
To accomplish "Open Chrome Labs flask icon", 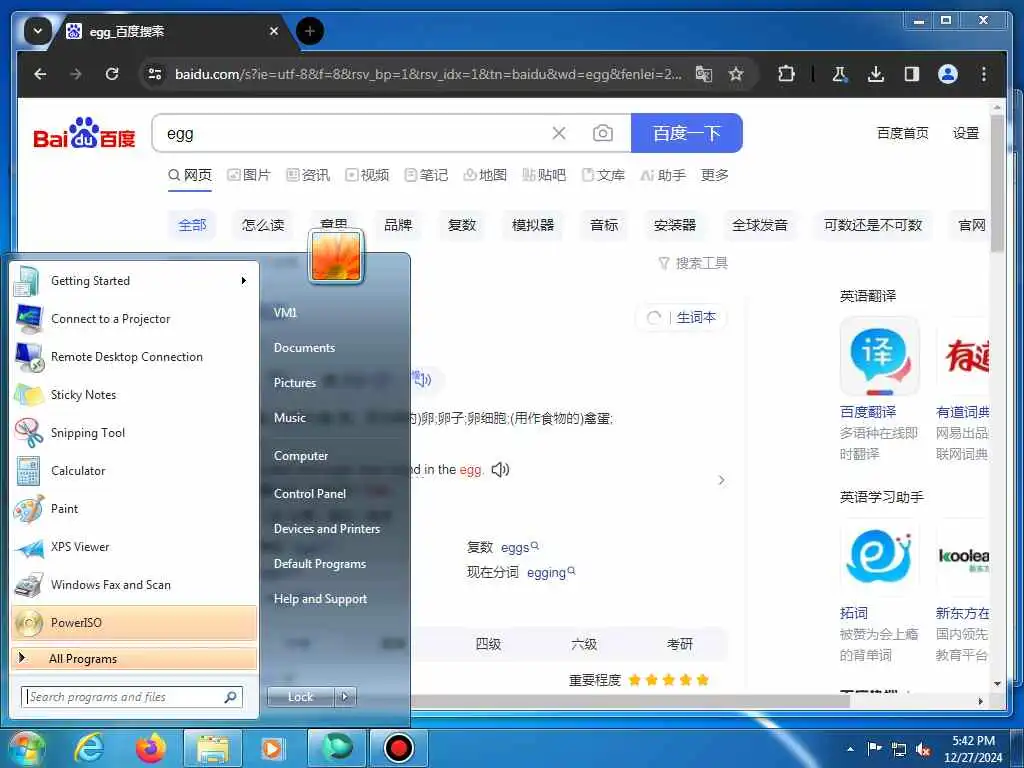I will click(840, 74).
